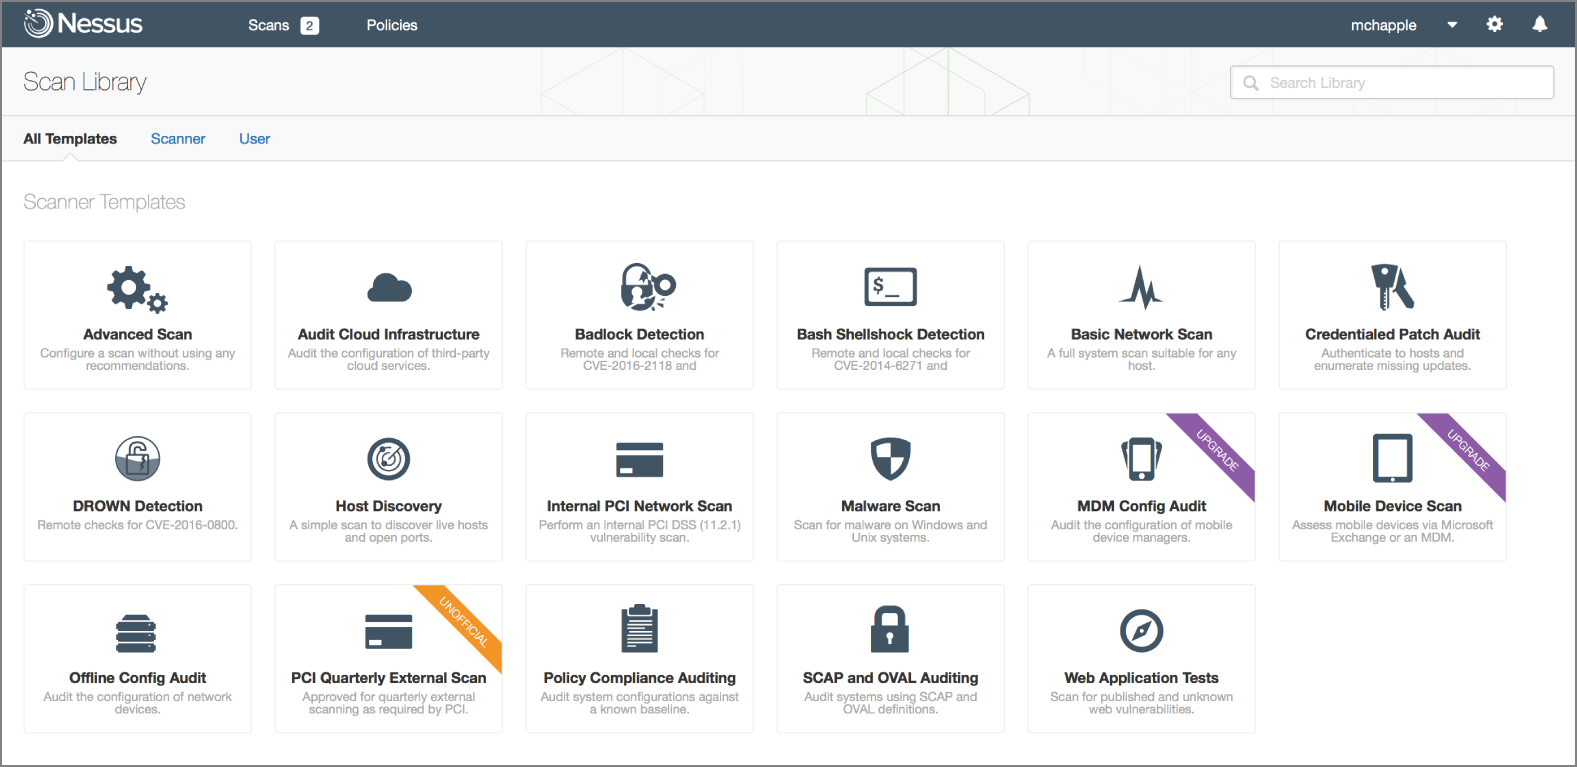Image resolution: width=1577 pixels, height=767 pixels.
Task: Click the Internal PCI Network Scan card icon
Action: coord(640,460)
